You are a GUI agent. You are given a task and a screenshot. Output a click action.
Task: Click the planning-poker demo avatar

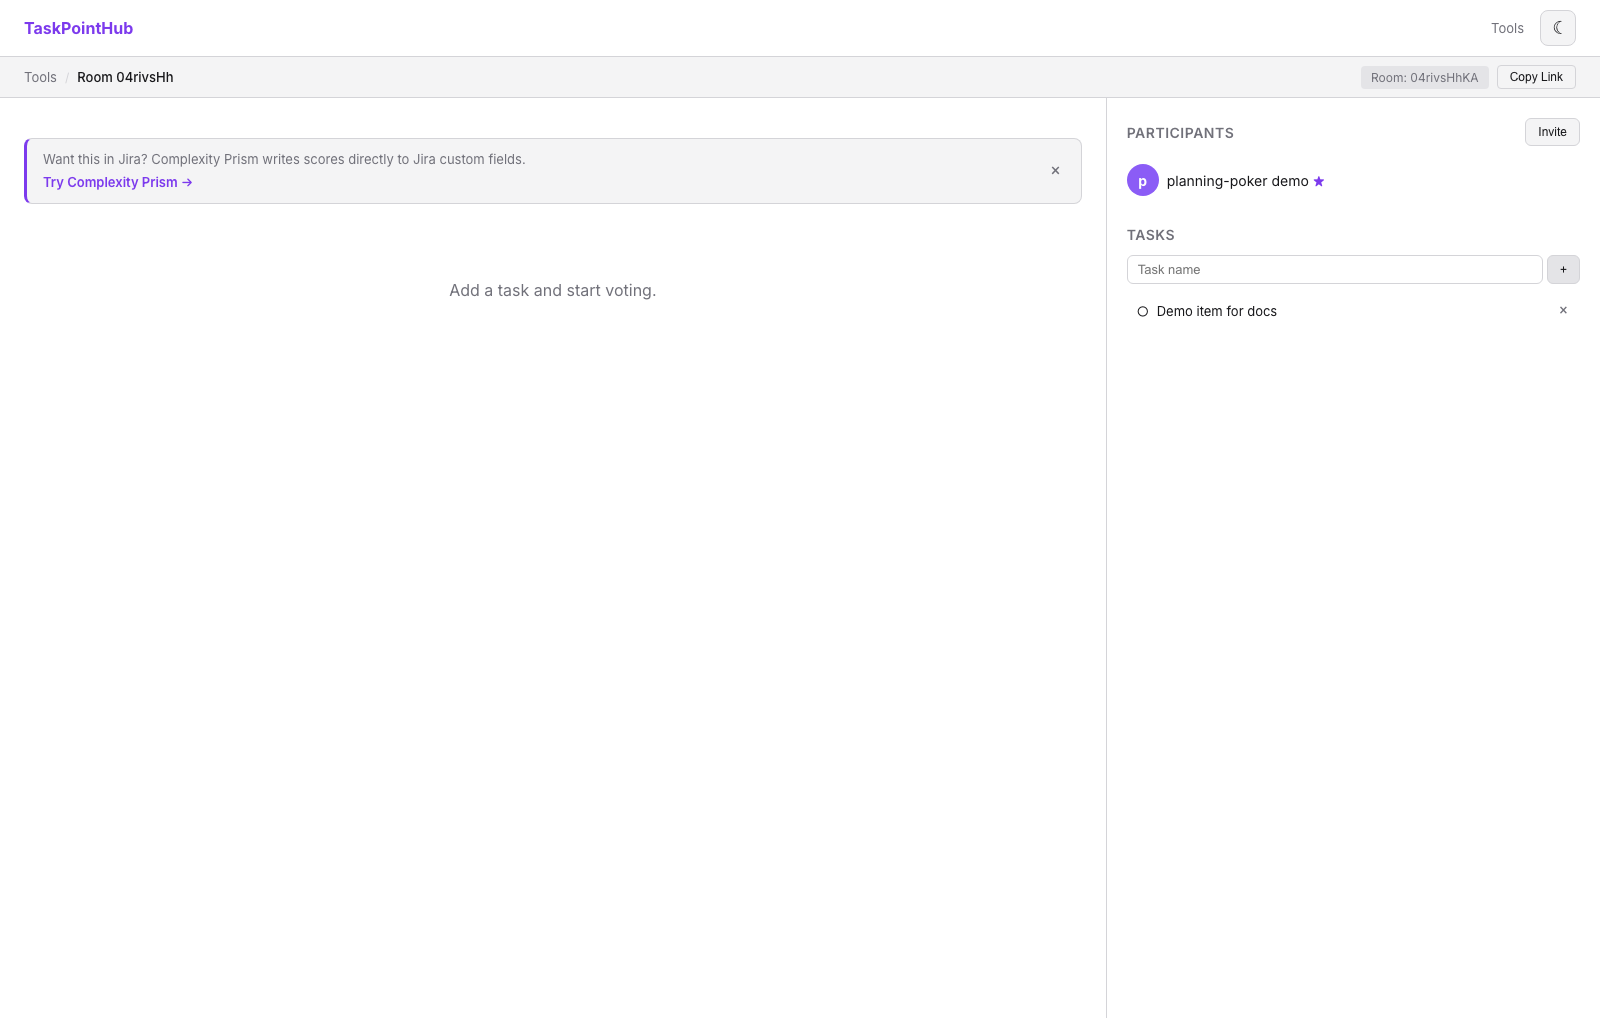[x=1143, y=181]
